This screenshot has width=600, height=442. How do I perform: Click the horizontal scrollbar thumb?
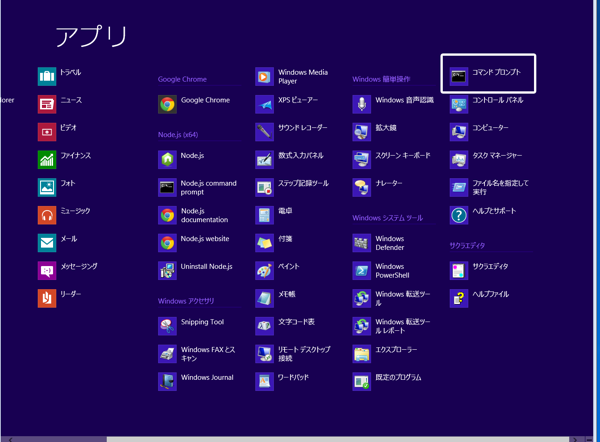pos(338,439)
